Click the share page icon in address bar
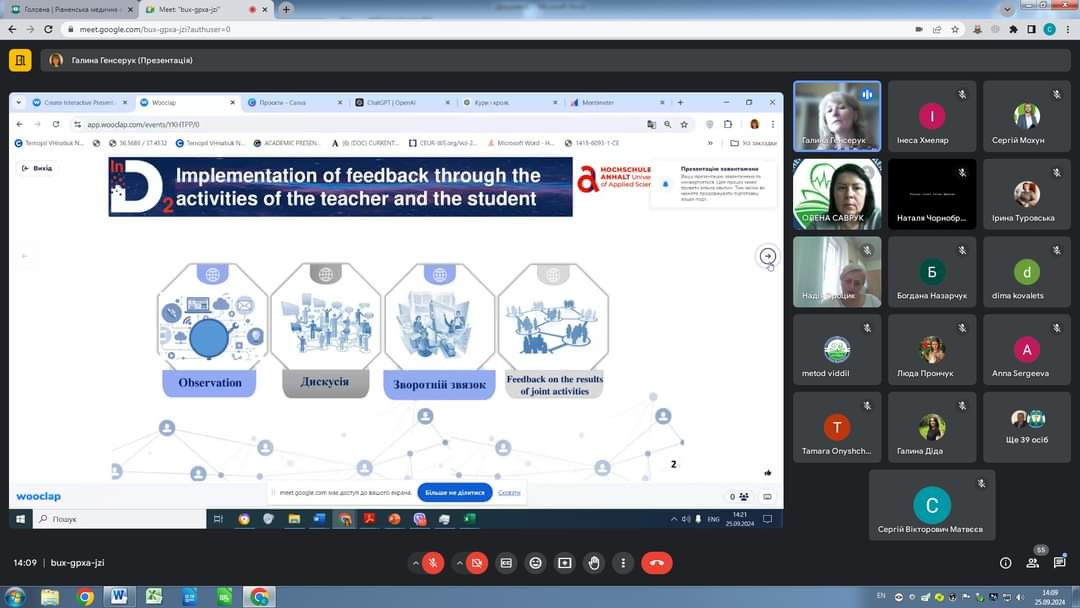The height and width of the screenshot is (608, 1080). (x=937, y=29)
